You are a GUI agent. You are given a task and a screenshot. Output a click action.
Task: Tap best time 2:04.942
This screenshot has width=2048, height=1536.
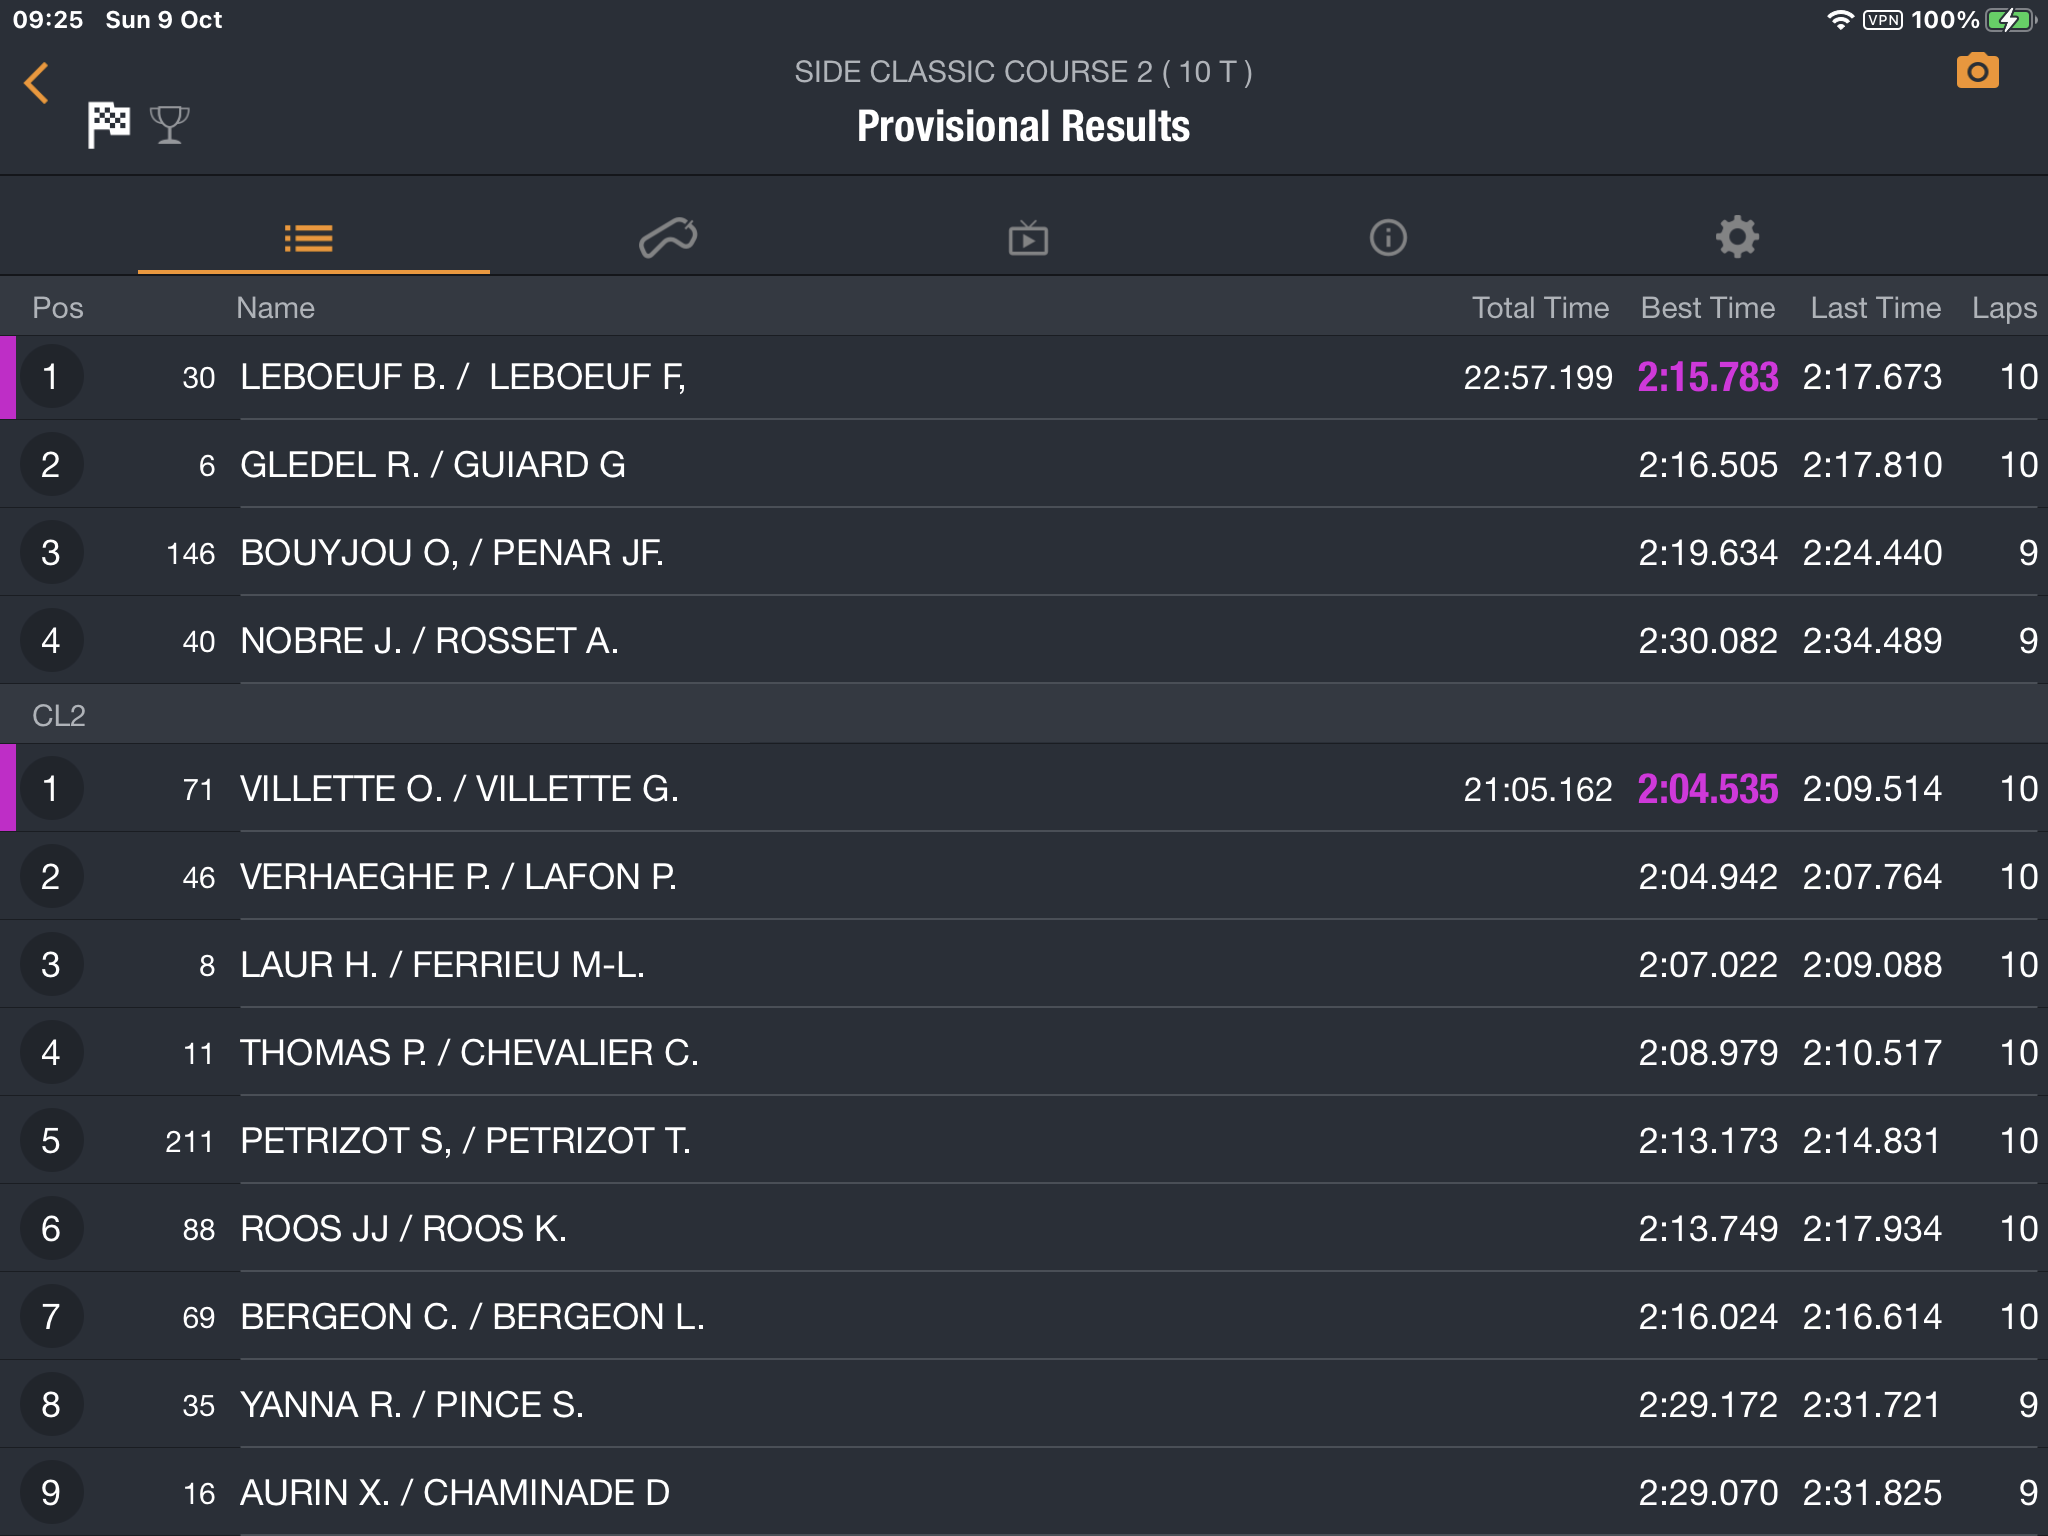point(1708,877)
